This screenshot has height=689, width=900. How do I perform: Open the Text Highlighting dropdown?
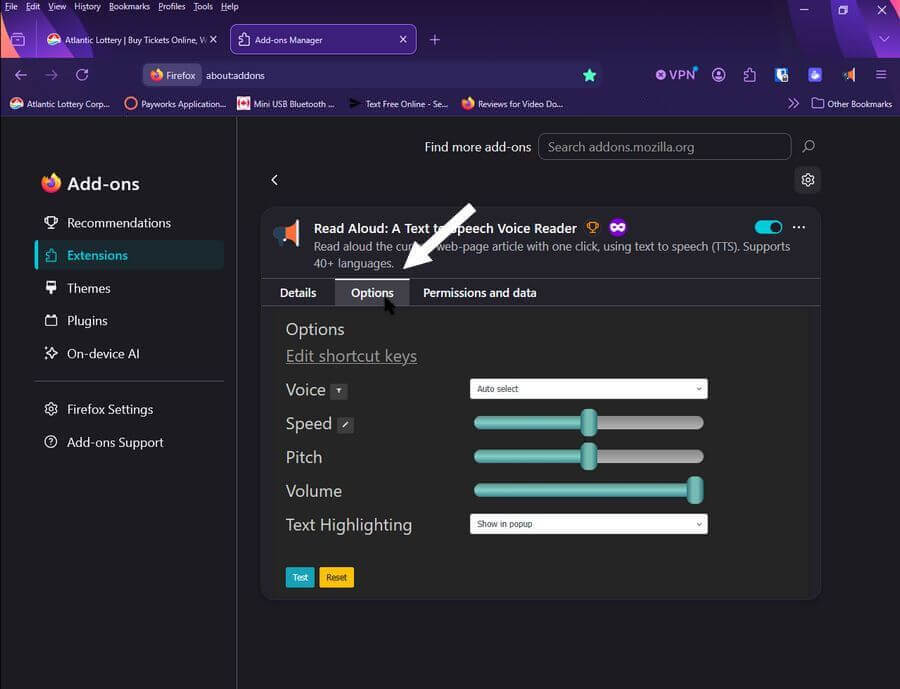[x=588, y=524]
